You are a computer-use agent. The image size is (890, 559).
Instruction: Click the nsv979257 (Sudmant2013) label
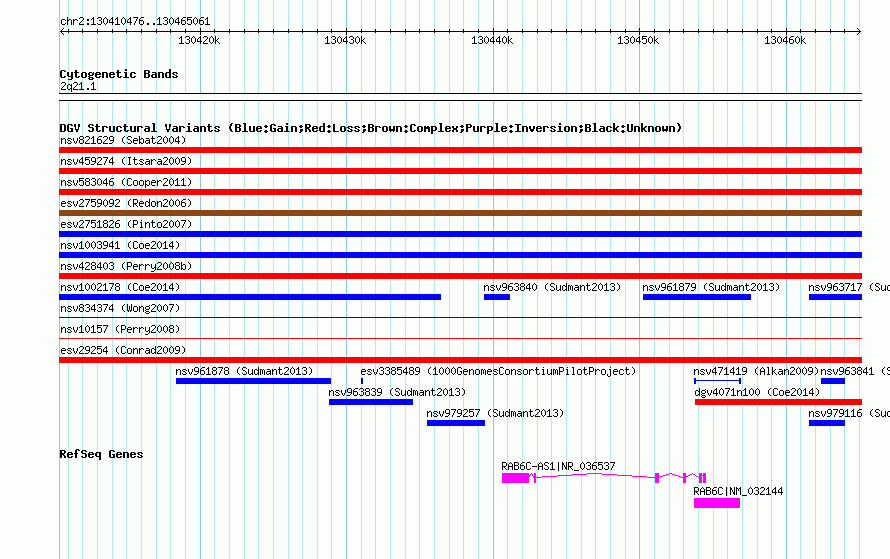click(x=495, y=413)
